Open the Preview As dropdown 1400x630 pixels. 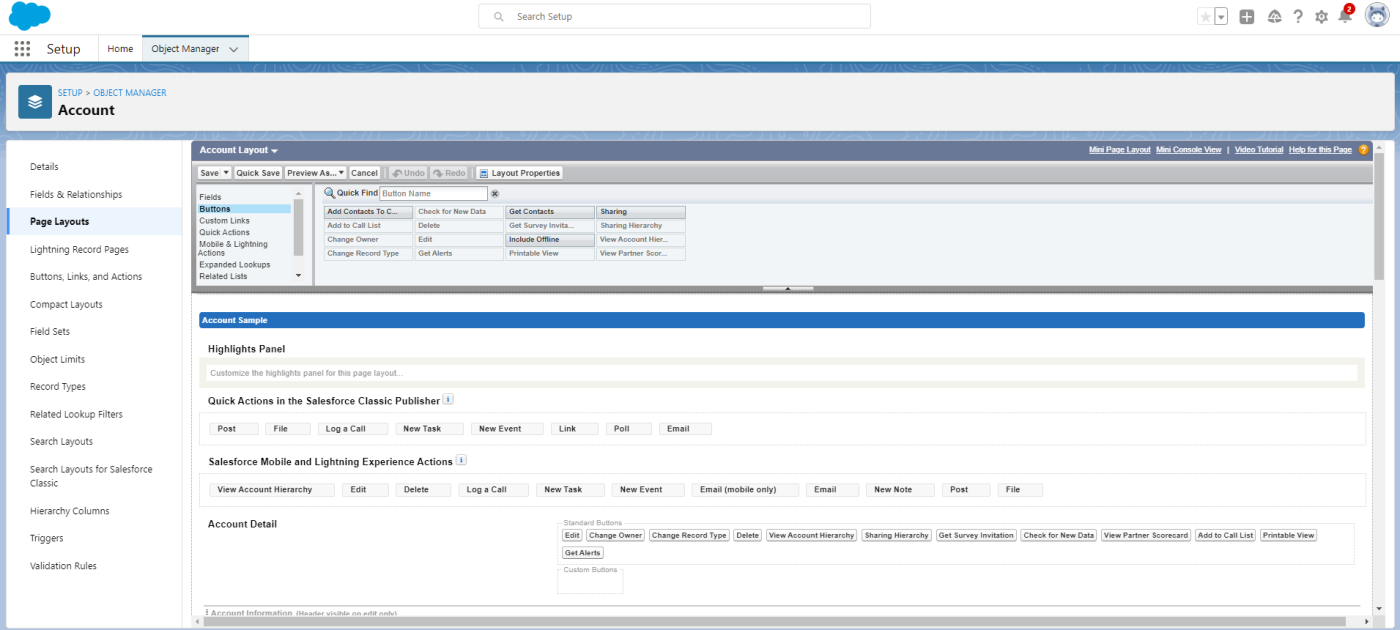(315, 173)
